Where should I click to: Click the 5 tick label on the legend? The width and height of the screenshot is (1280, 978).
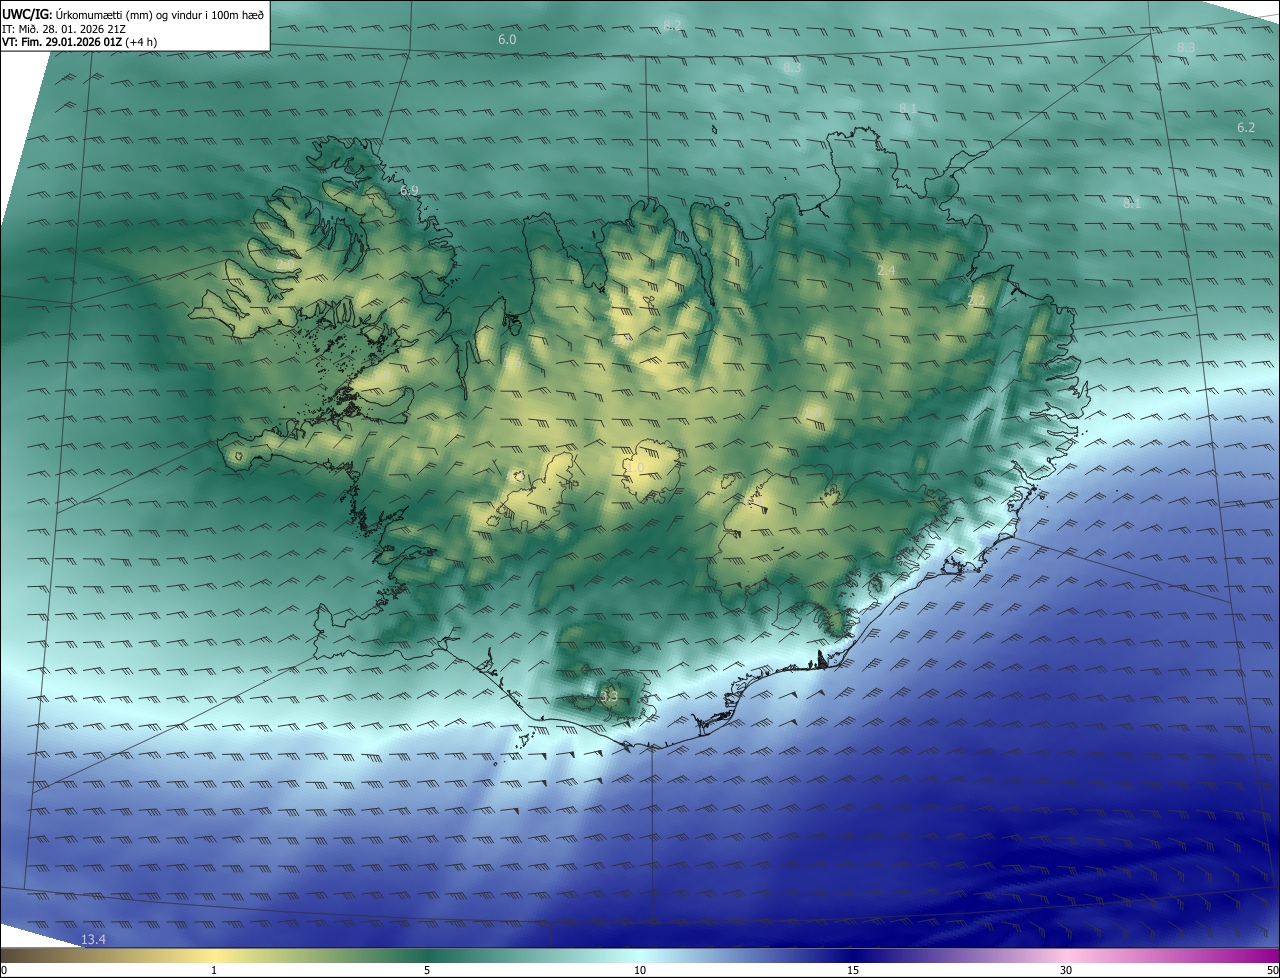[x=427, y=970]
